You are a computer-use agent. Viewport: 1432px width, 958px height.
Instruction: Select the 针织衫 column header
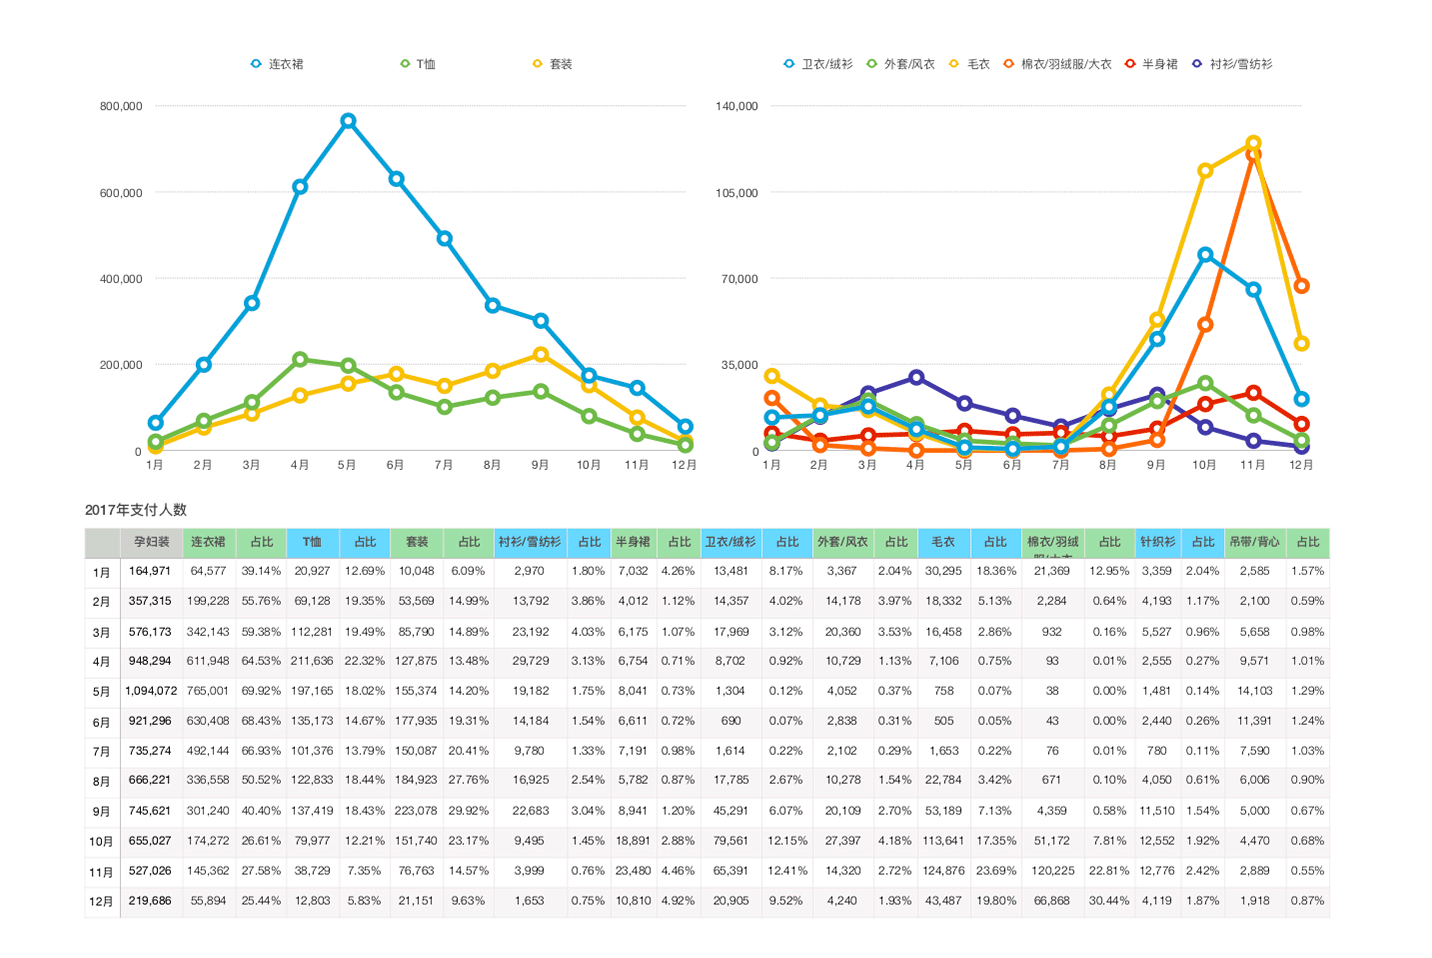click(1157, 542)
